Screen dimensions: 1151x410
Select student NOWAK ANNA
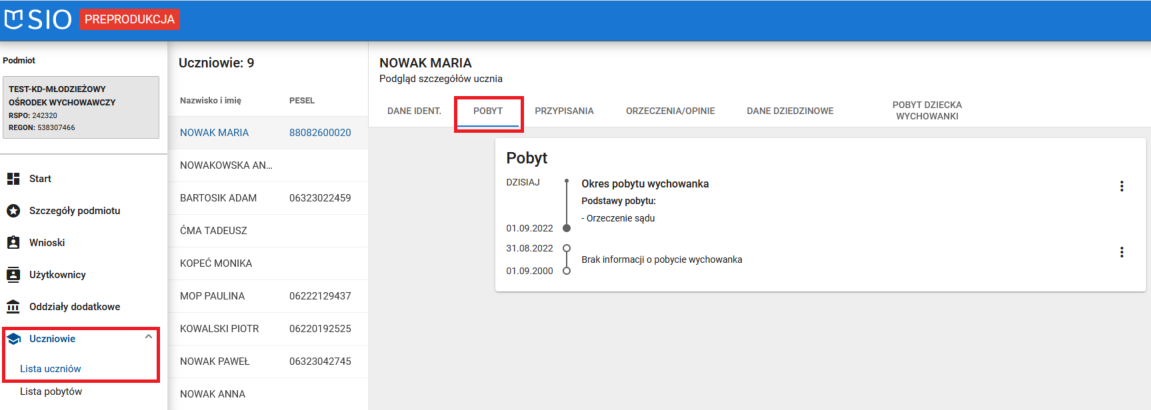pos(213,394)
